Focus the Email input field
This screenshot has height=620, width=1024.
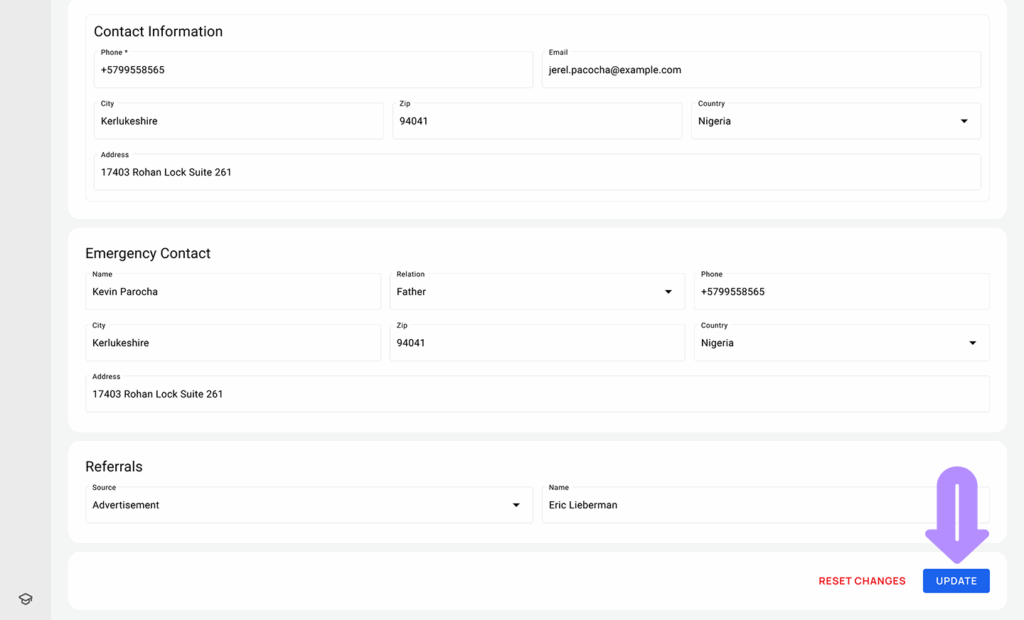760,70
